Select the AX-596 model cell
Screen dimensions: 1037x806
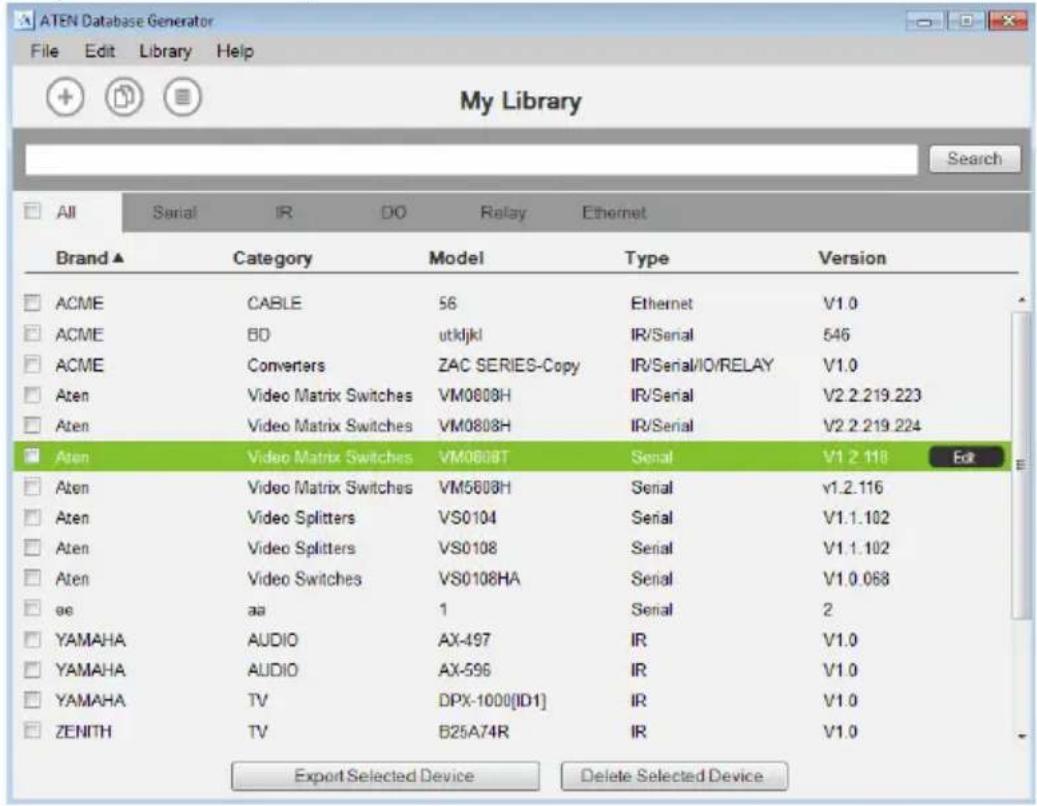(x=464, y=670)
